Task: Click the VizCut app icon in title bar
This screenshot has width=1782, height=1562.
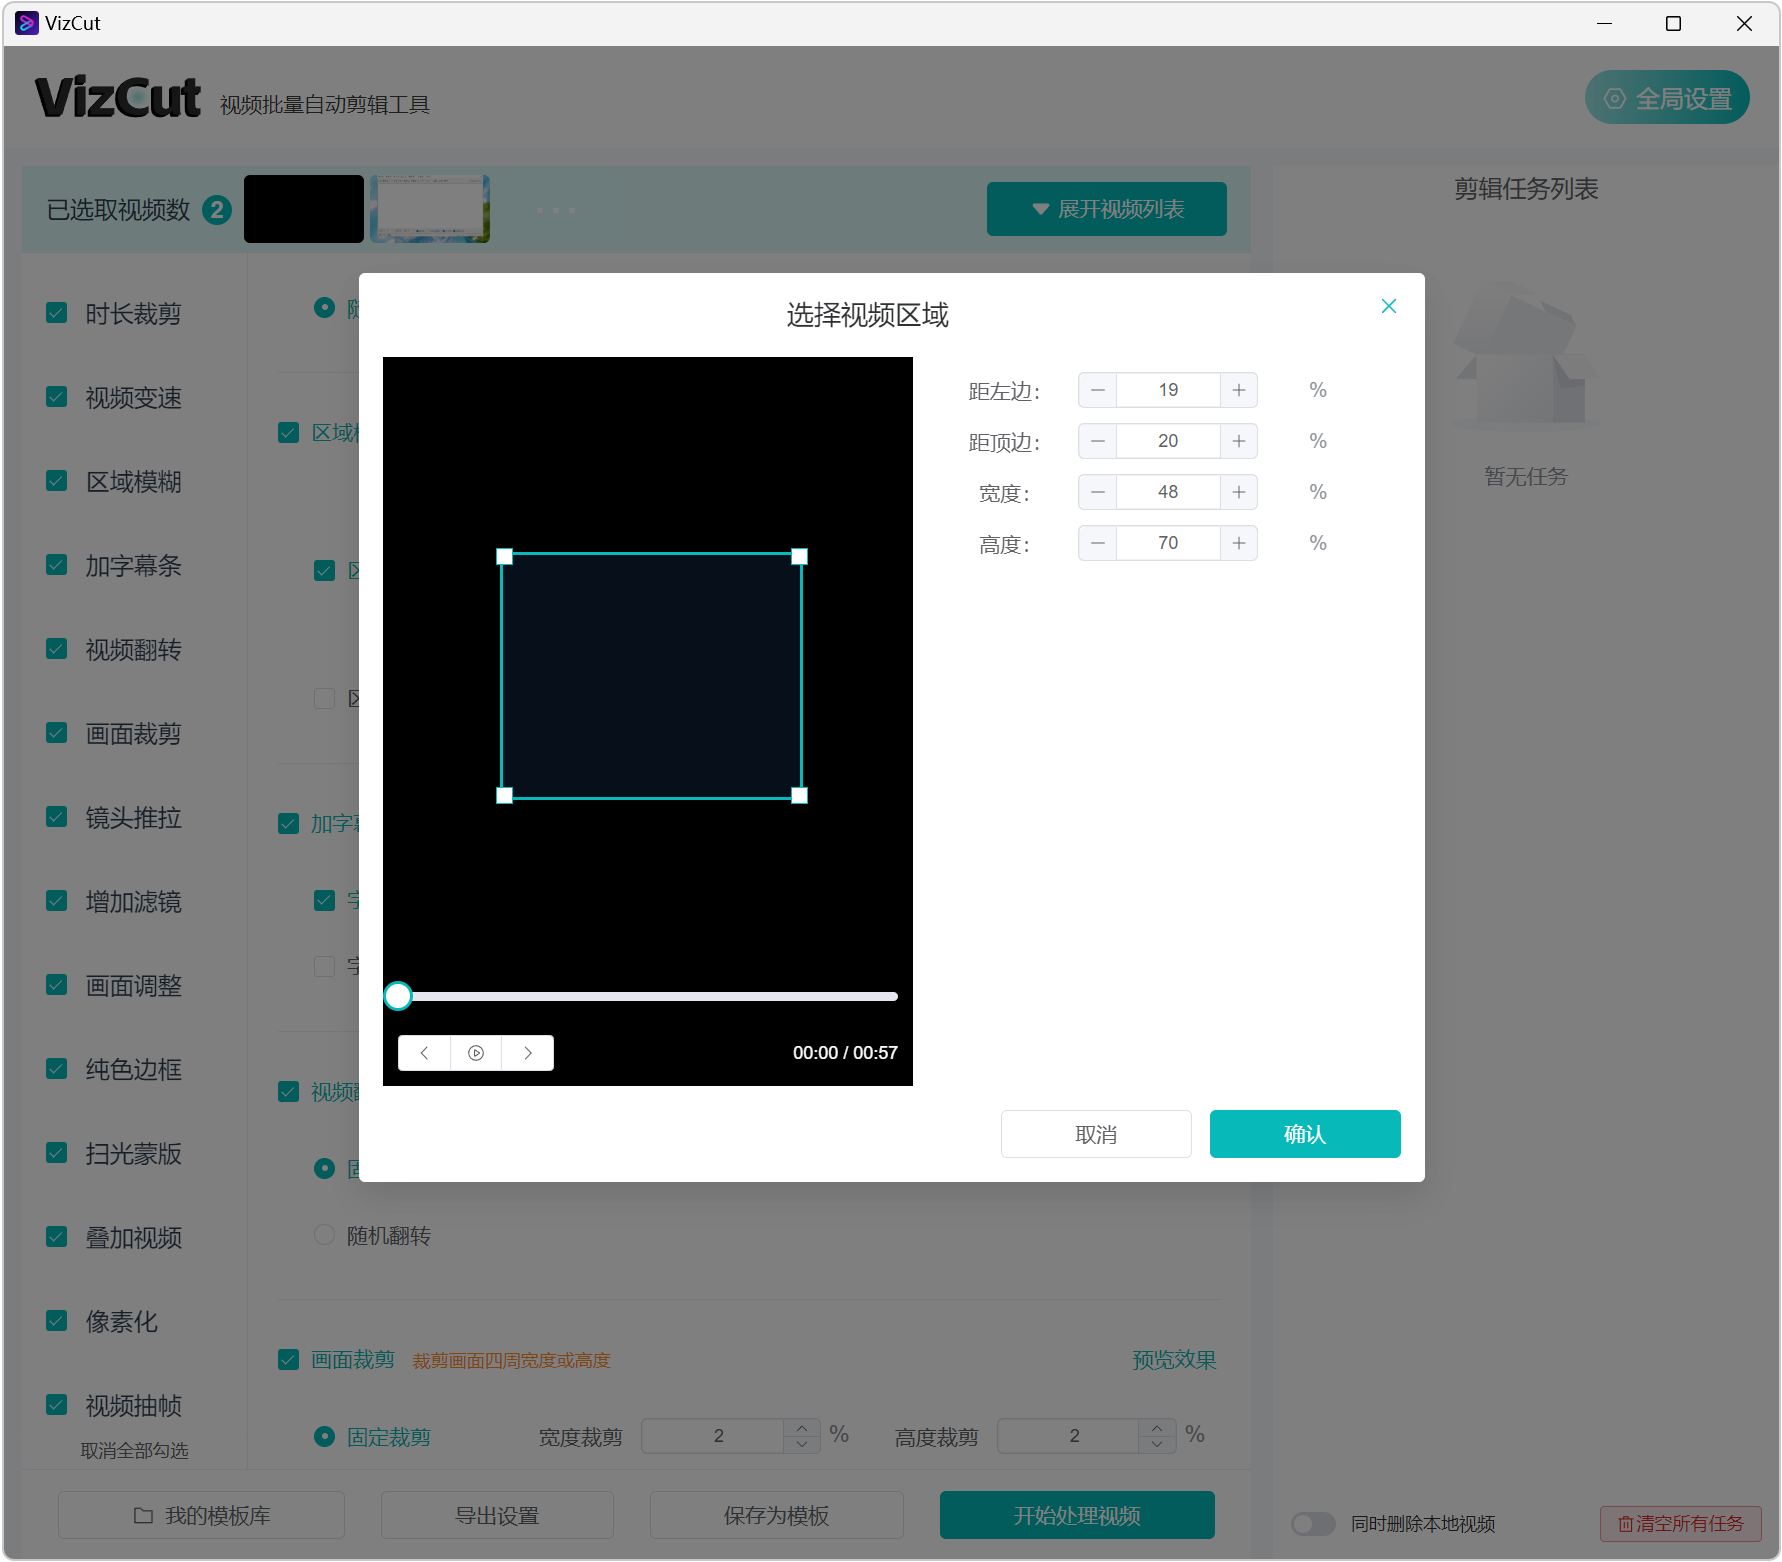Action: [27, 23]
